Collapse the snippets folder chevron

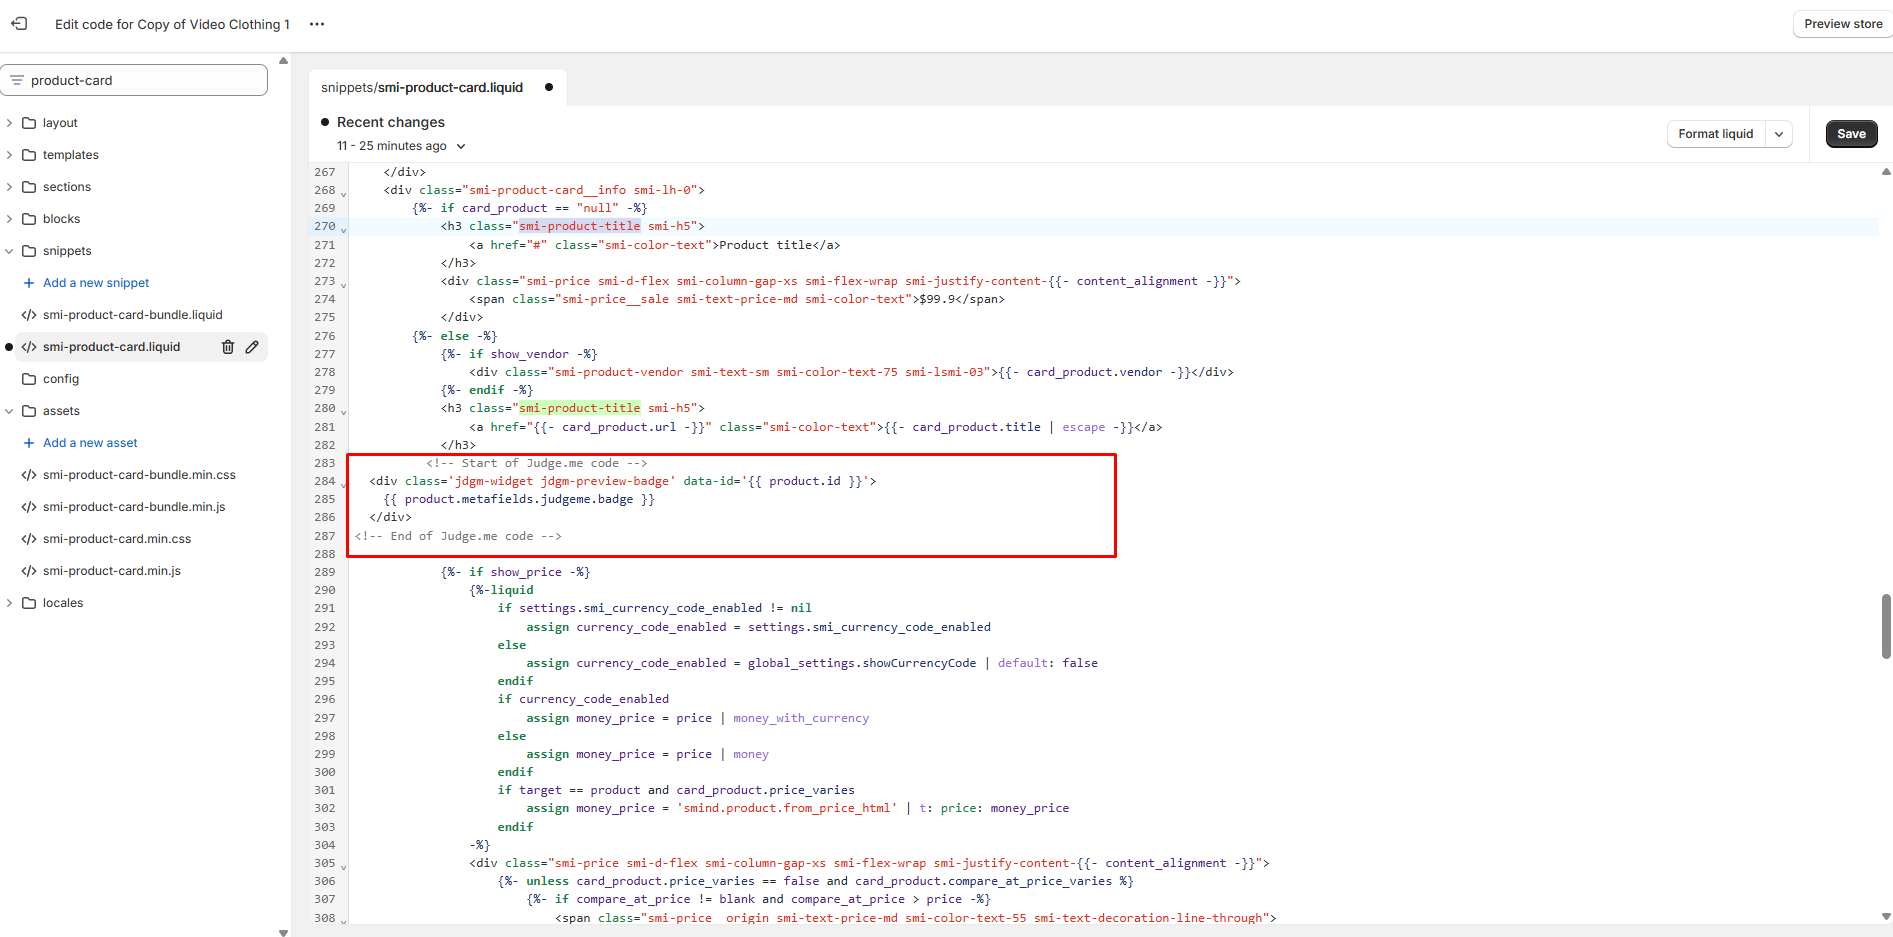(9, 251)
